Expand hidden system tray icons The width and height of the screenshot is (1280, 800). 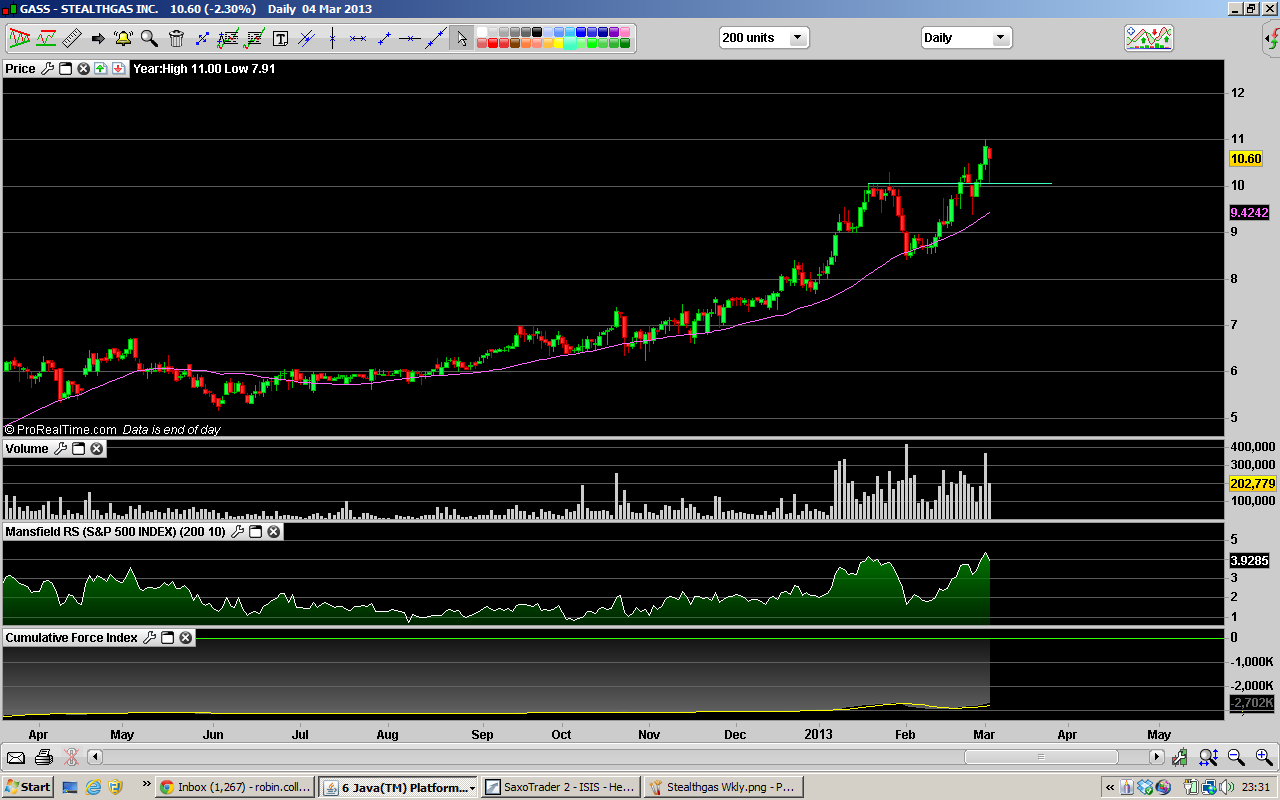point(1110,787)
